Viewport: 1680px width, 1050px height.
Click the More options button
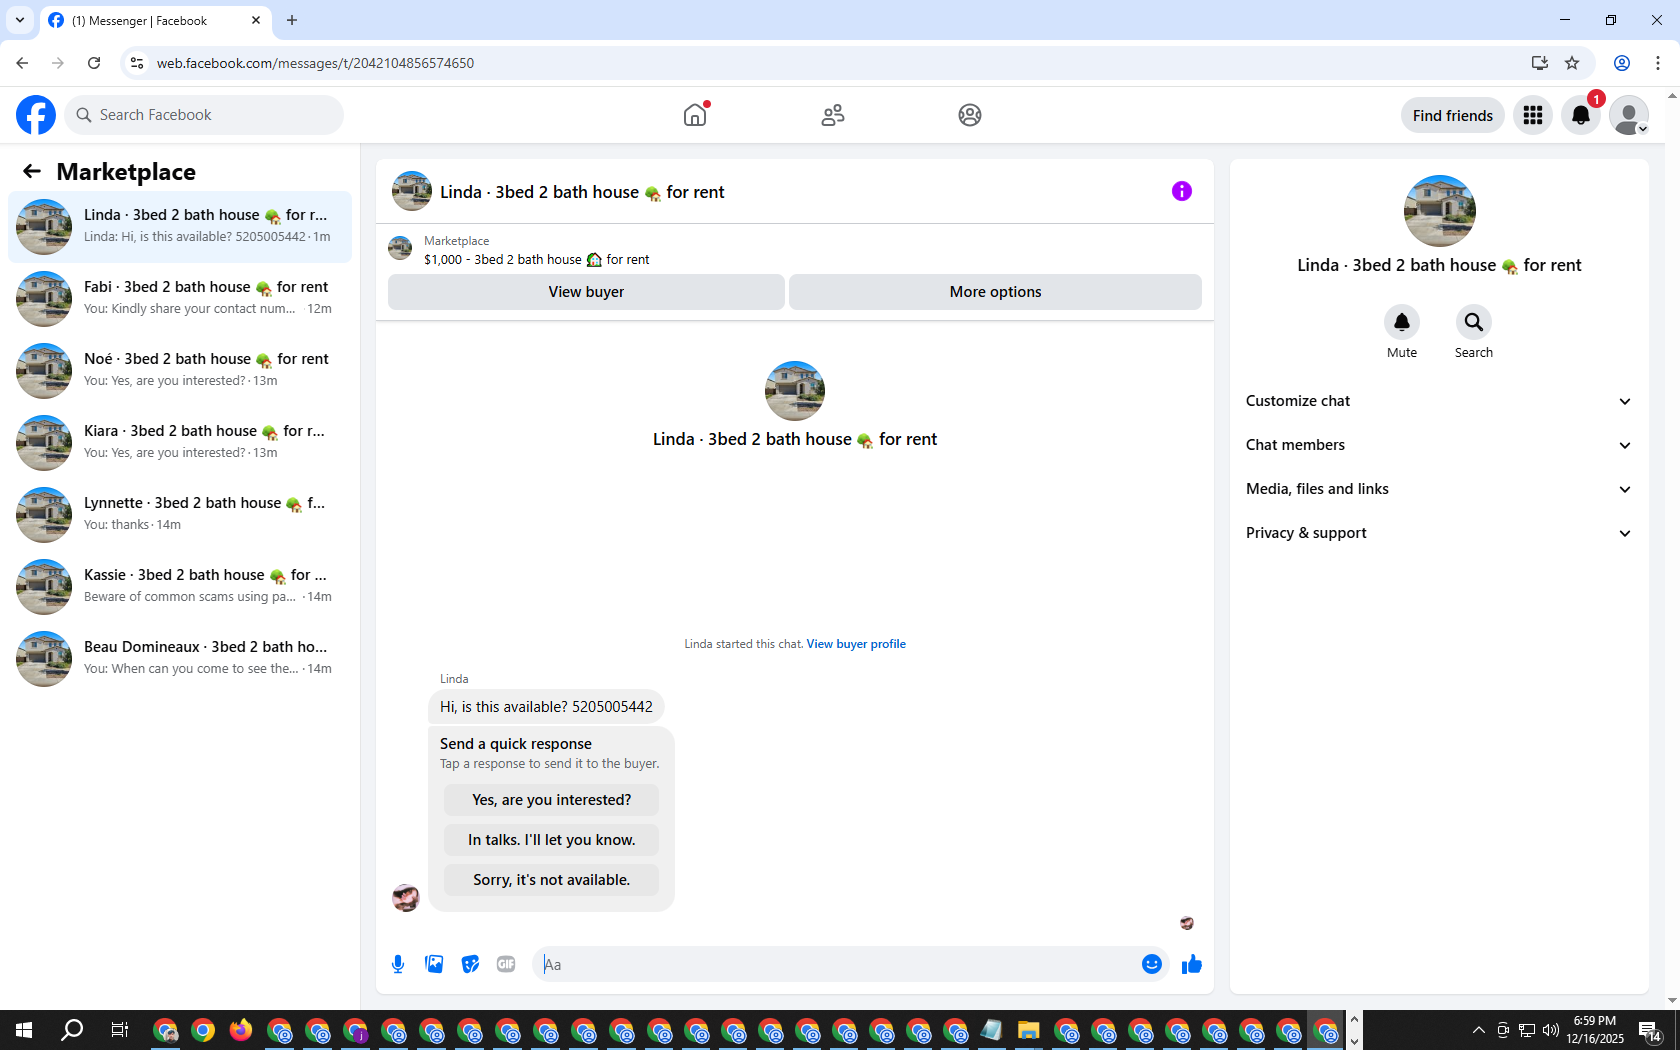pyautogui.click(x=995, y=292)
